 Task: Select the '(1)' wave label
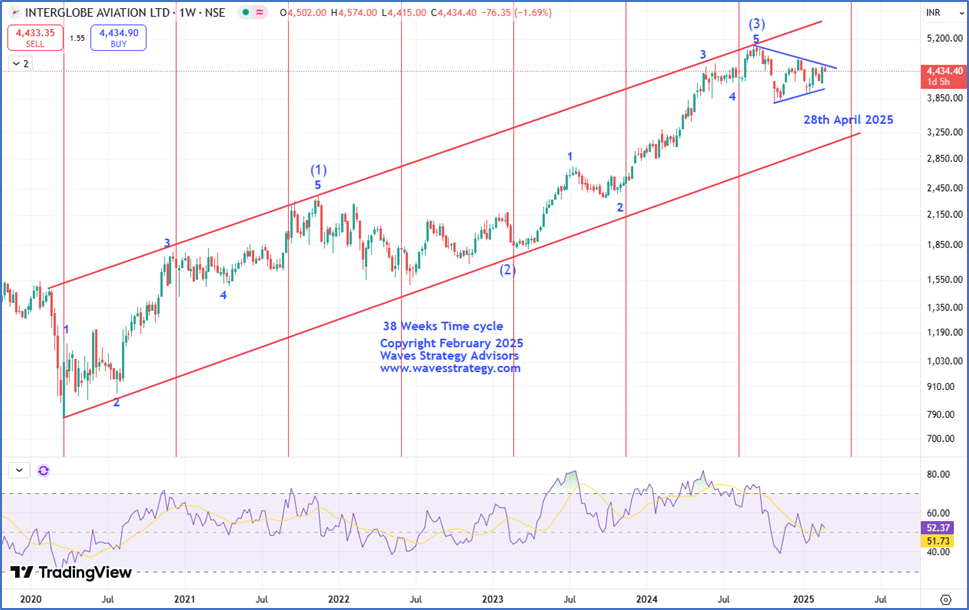(318, 170)
